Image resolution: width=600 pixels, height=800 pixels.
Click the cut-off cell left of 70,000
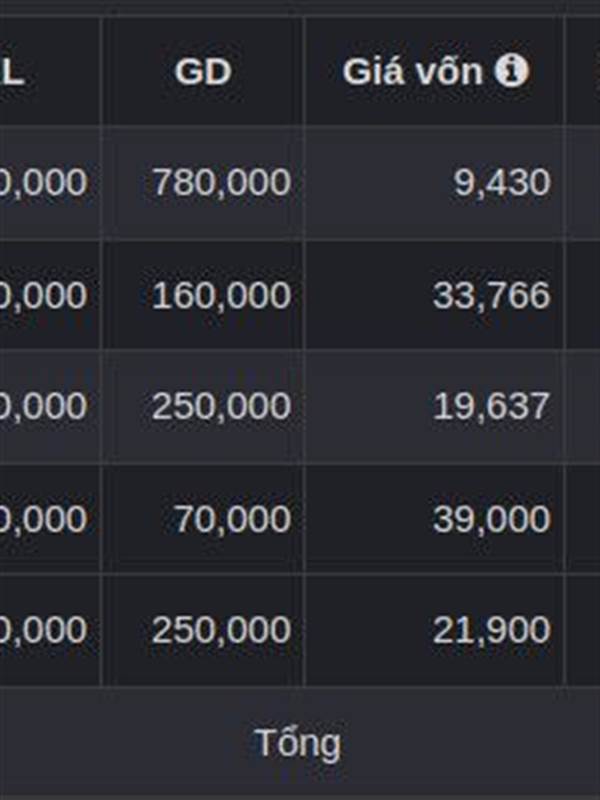point(50,519)
